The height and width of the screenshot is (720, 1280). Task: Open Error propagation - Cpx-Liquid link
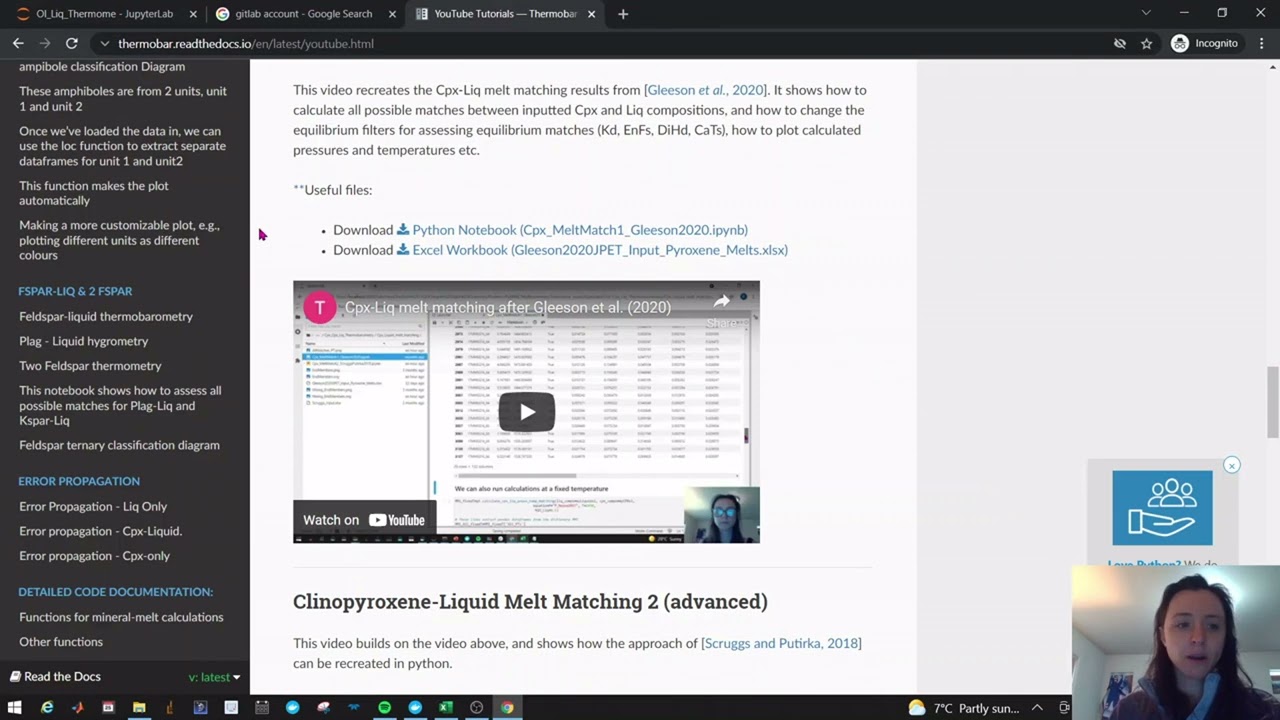(x=100, y=531)
